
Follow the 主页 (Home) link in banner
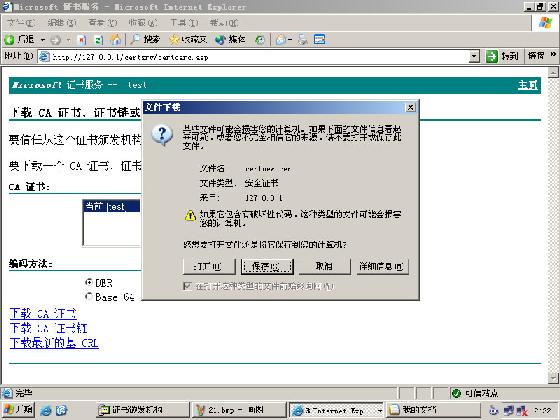(x=528, y=85)
